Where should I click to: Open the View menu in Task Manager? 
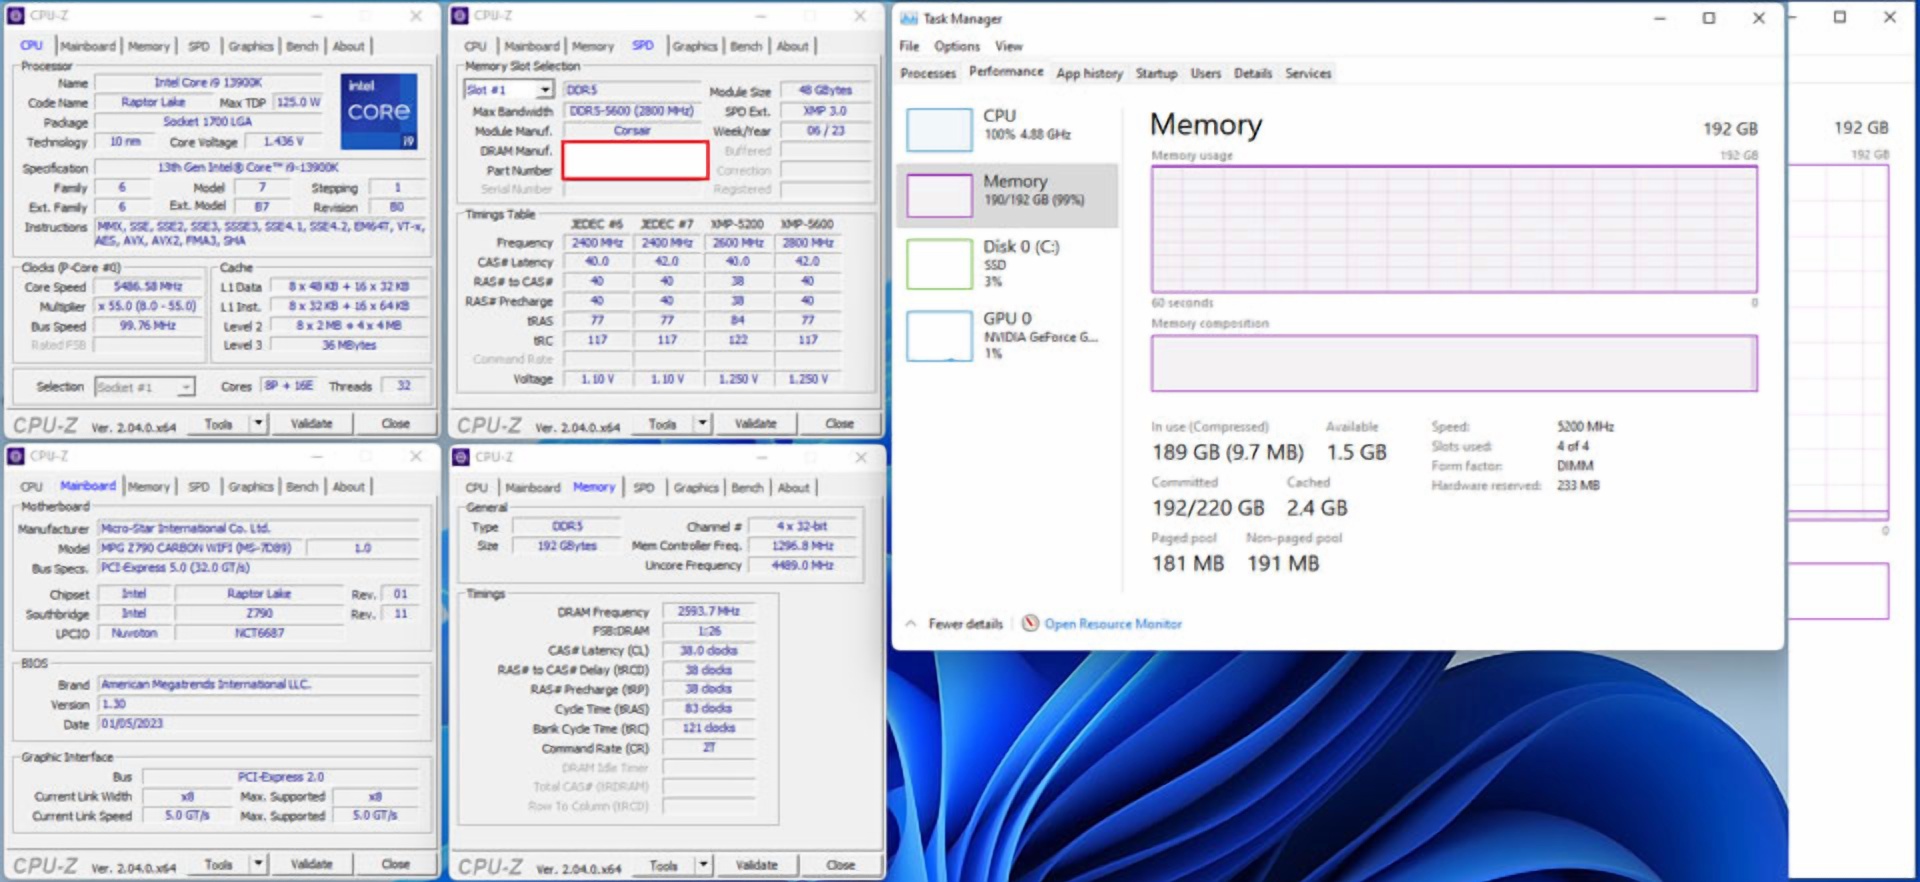point(1009,46)
